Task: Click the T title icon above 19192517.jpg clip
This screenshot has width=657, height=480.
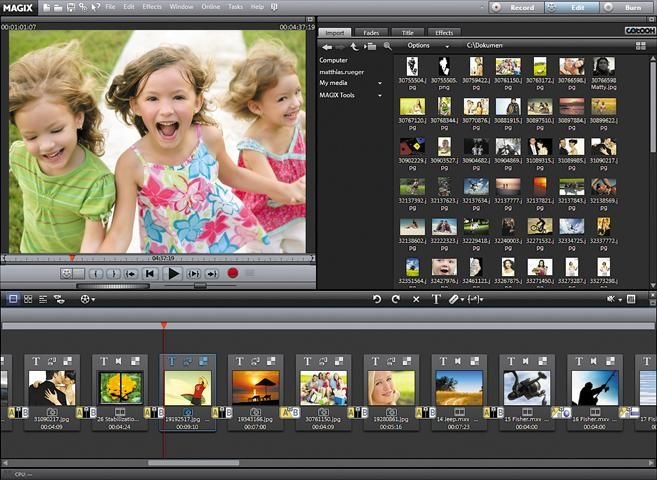Action: (171, 361)
